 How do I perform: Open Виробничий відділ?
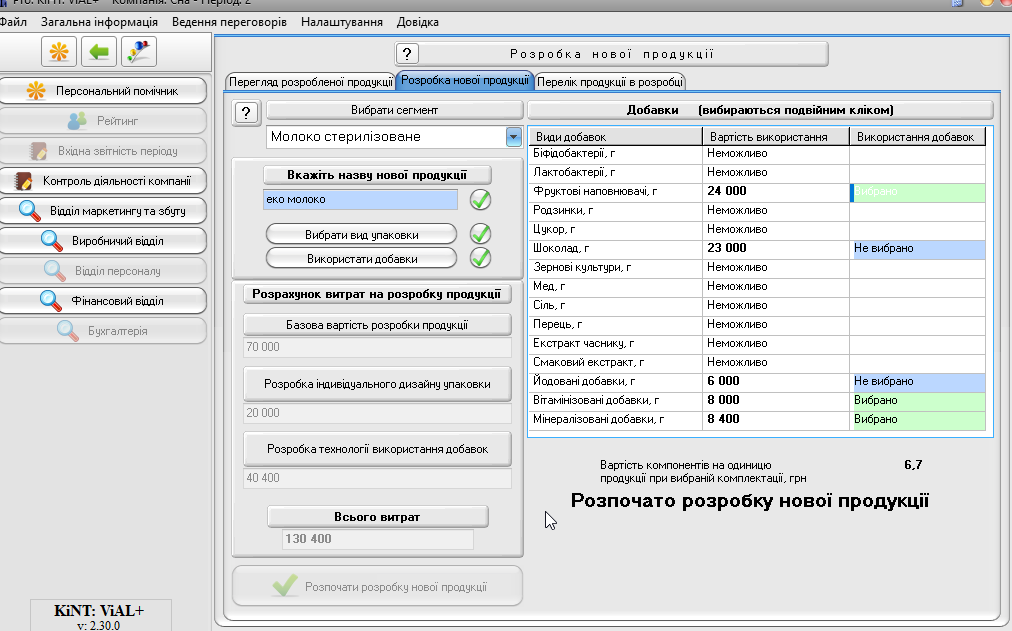(104, 241)
